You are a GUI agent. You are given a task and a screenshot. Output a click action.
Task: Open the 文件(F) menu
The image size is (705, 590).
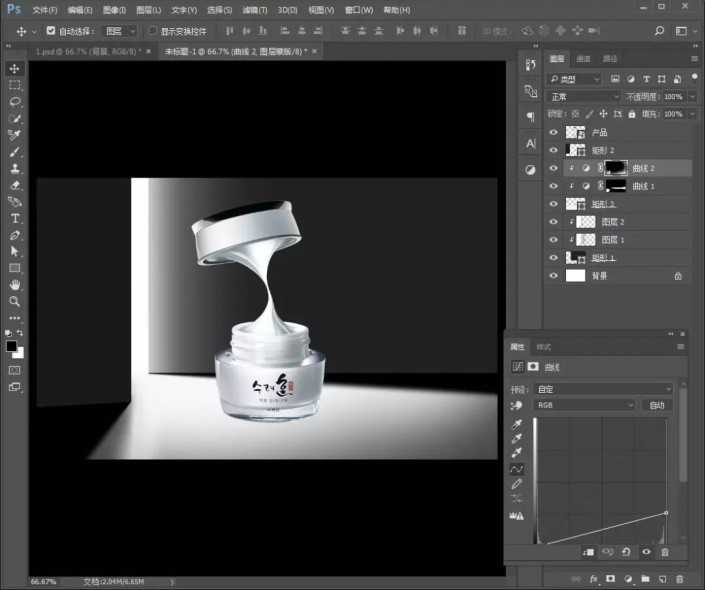[44, 9]
